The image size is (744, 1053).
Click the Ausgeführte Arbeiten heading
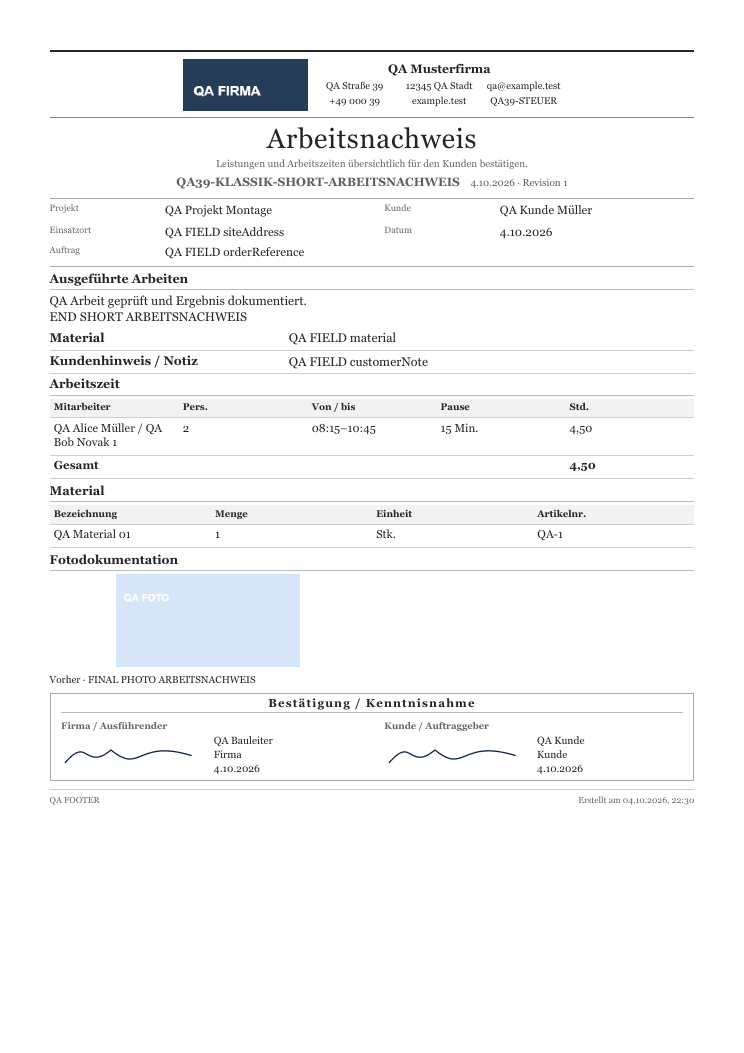pos(119,279)
